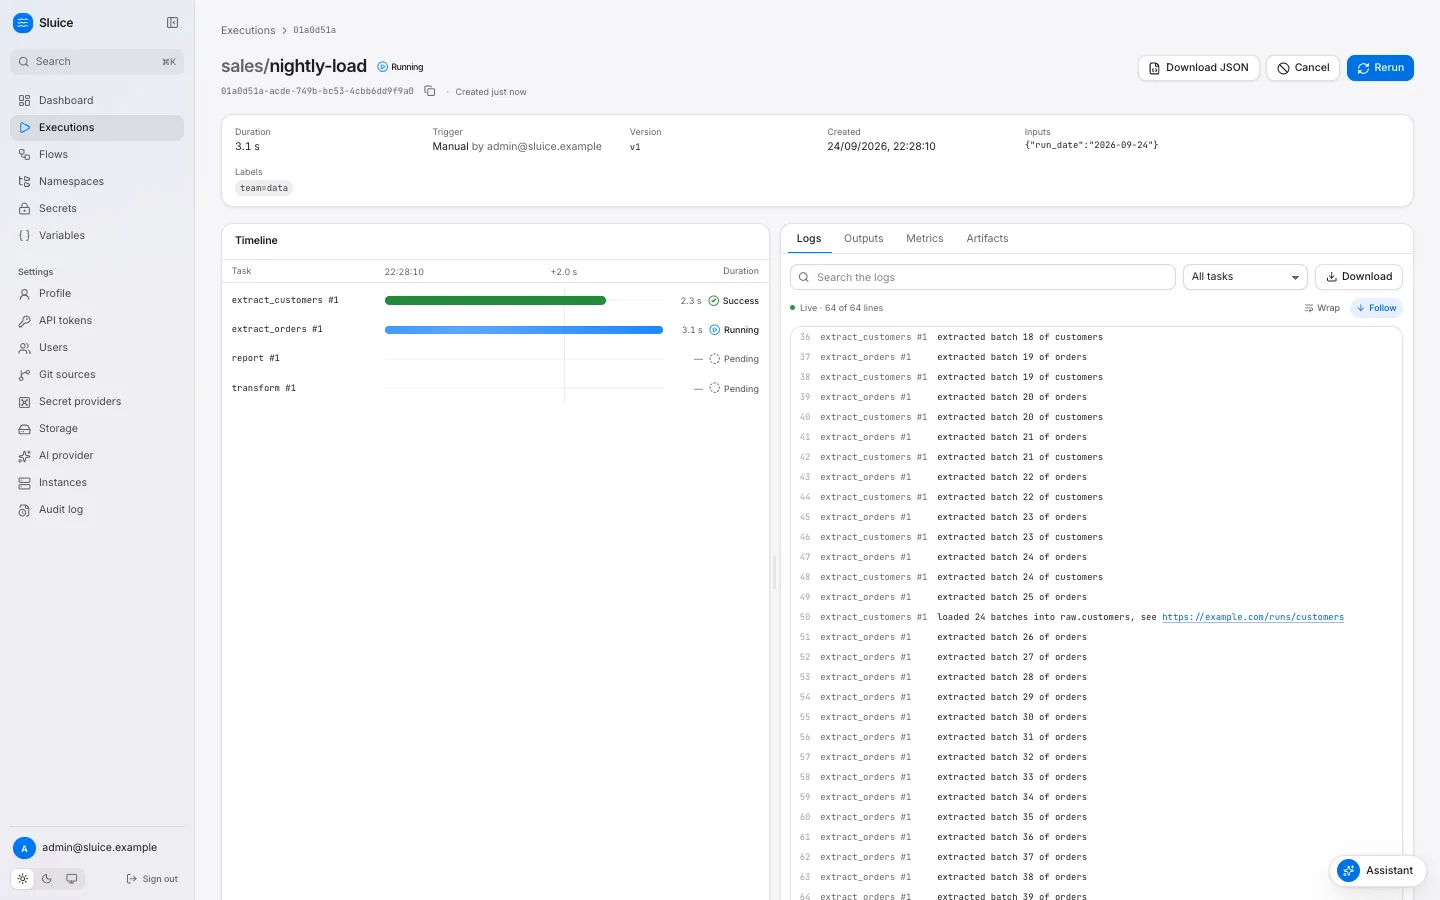Click log line 36
Screen dimensions: 1440x900
(1096, 337)
